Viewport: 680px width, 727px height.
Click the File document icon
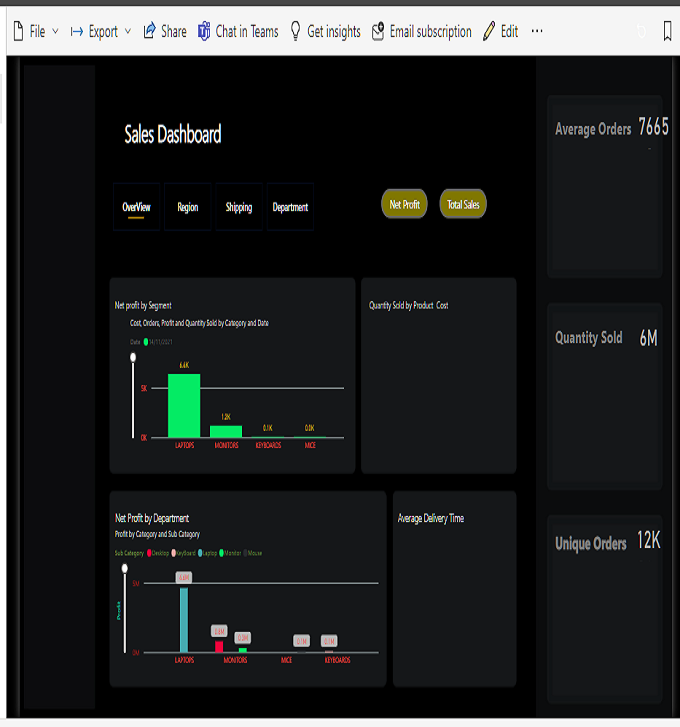coord(19,32)
